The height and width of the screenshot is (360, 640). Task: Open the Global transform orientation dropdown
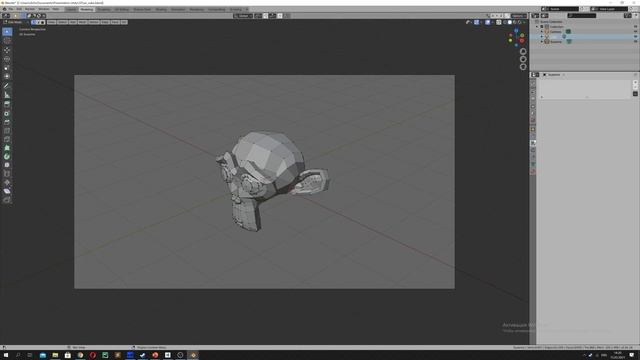click(x=243, y=16)
